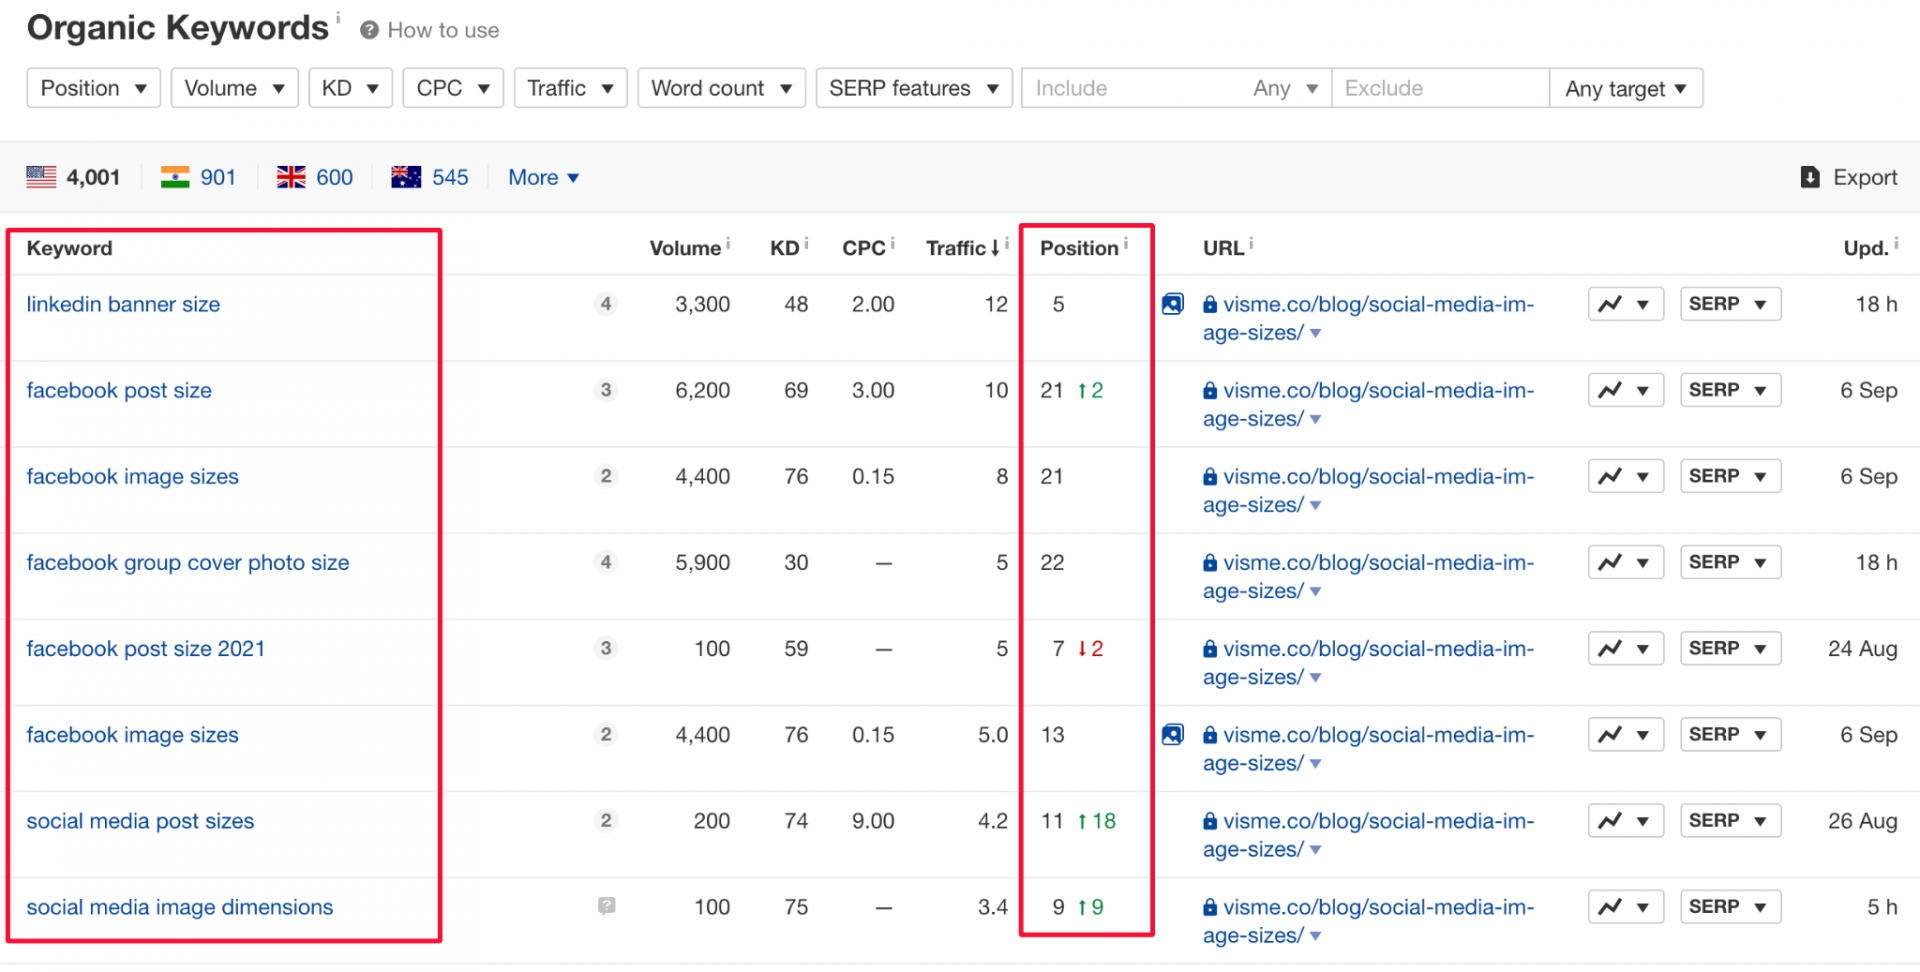Open history chart for social media post sizes

click(1625, 821)
